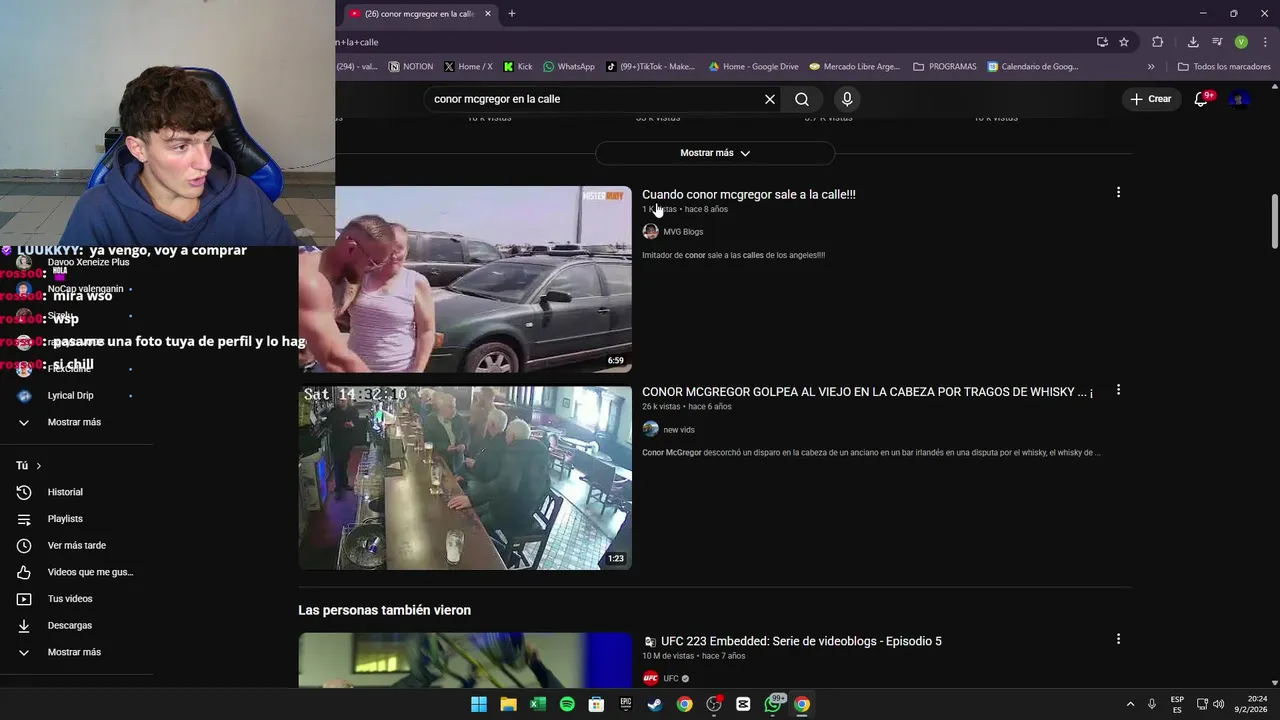The image size is (1280, 720).
Task: Click the YouTube search magnifier button
Action: click(802, 99)
